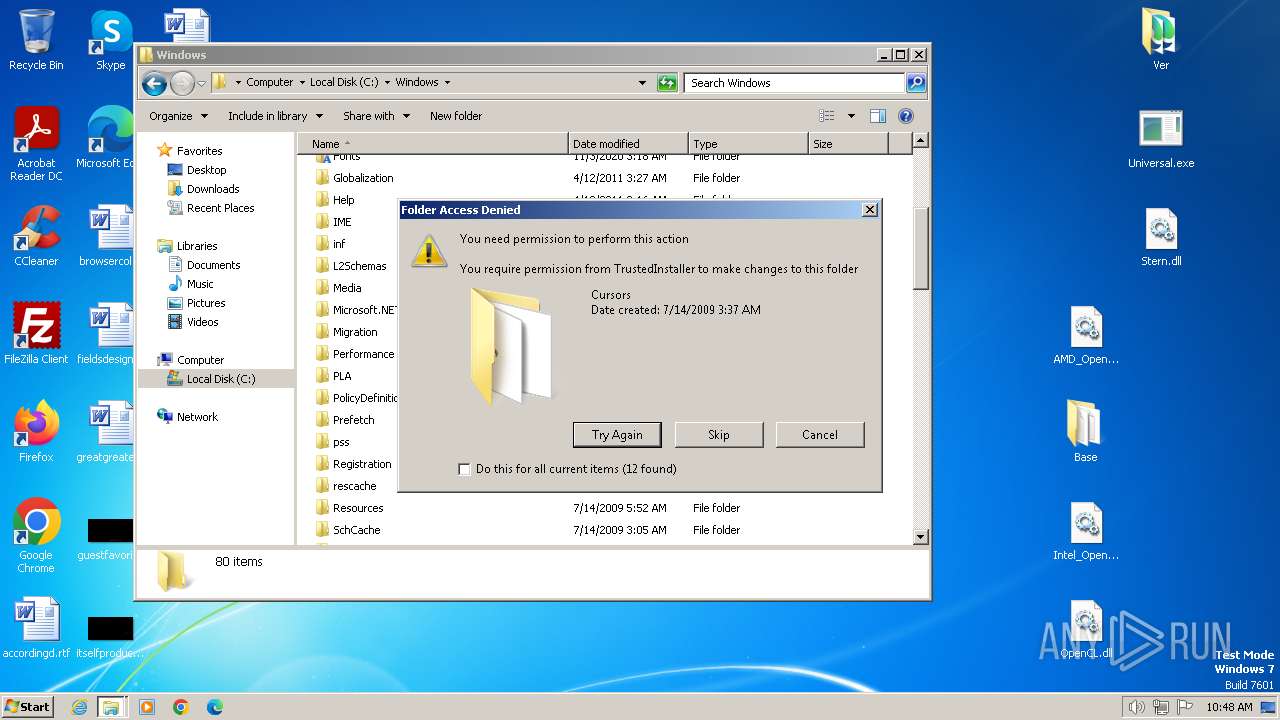1280x720 pixels.
Task: Click Local Disk (C:) breadcrumb
Action: coord(344,82)
